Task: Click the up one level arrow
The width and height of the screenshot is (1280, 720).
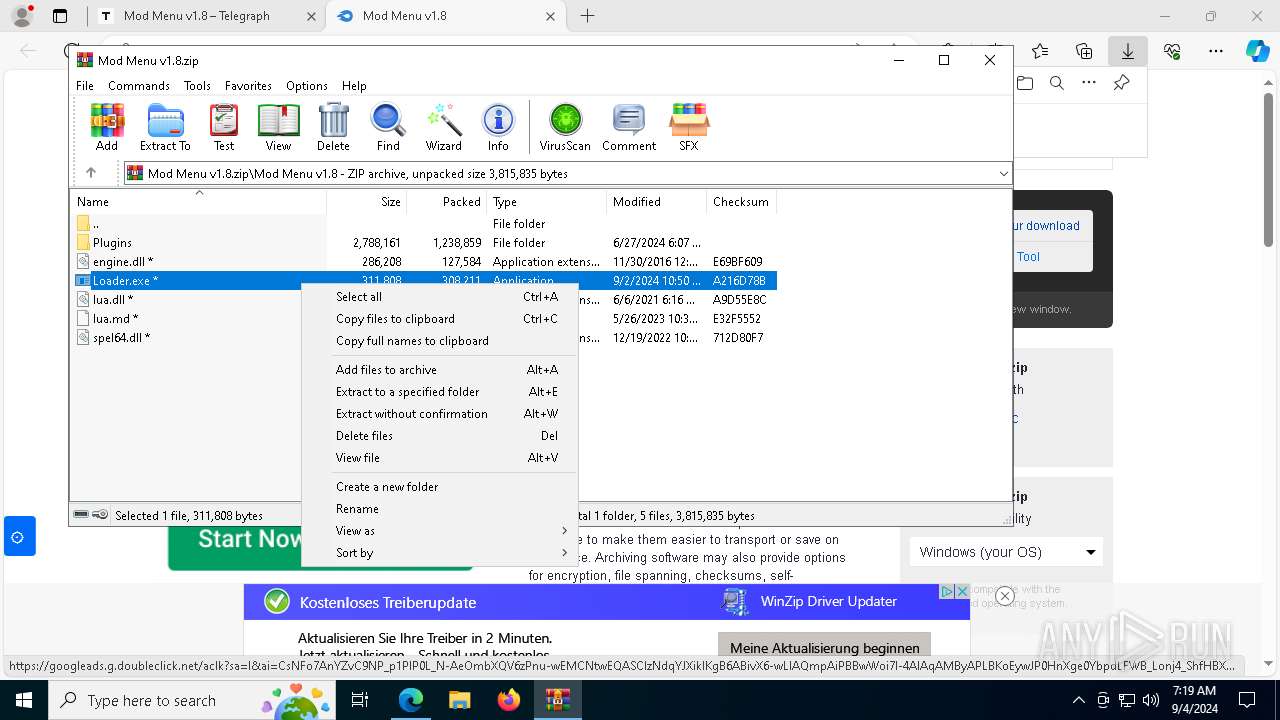Action: [91, 173]
